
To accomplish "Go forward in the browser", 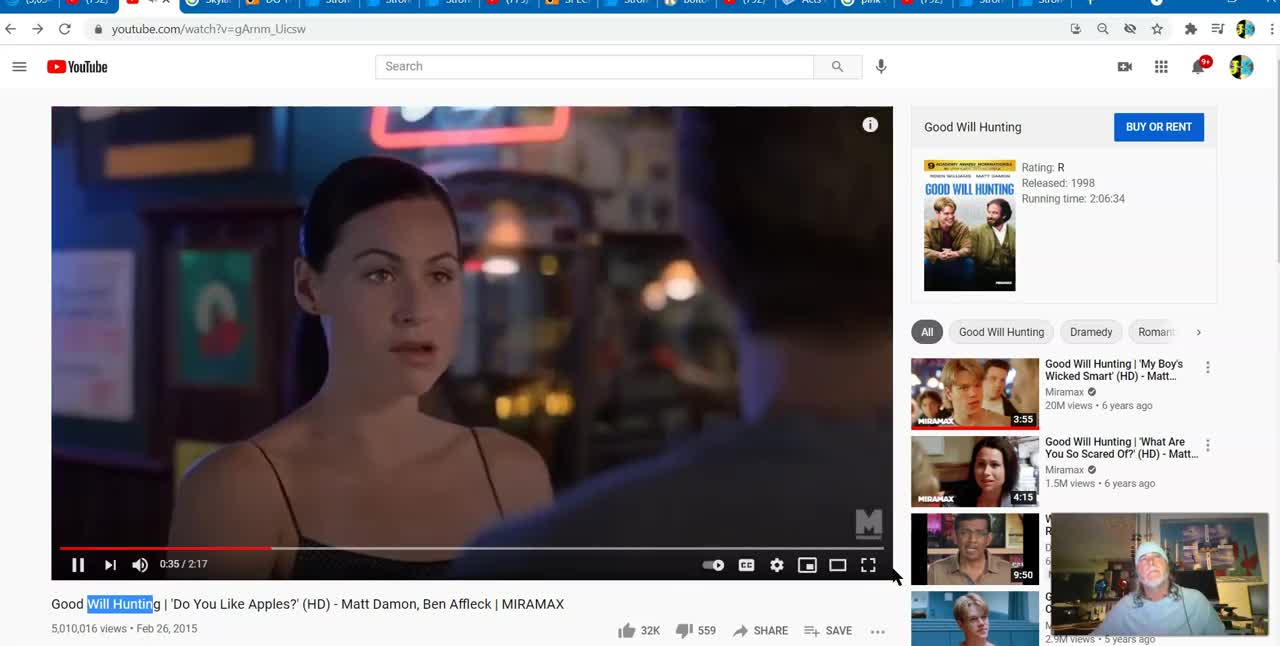I will [38, 29].
